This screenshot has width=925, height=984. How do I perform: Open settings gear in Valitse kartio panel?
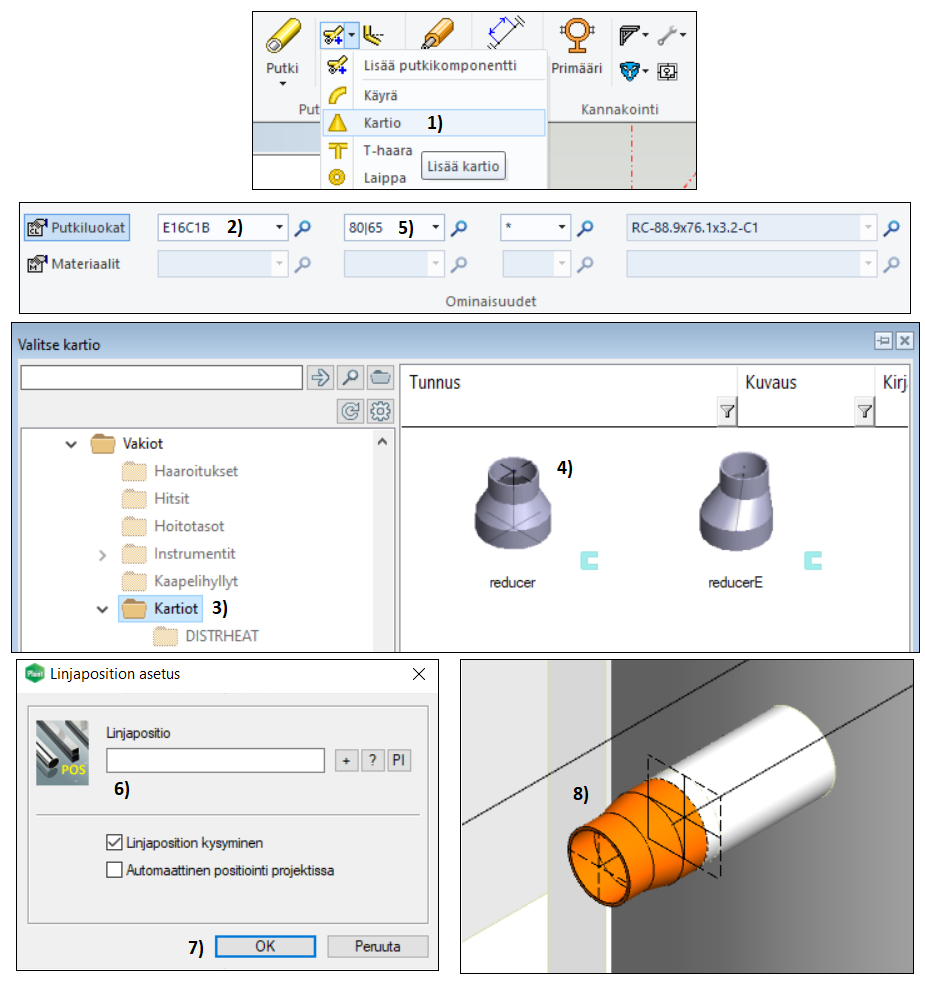click(x=380, y=410)
